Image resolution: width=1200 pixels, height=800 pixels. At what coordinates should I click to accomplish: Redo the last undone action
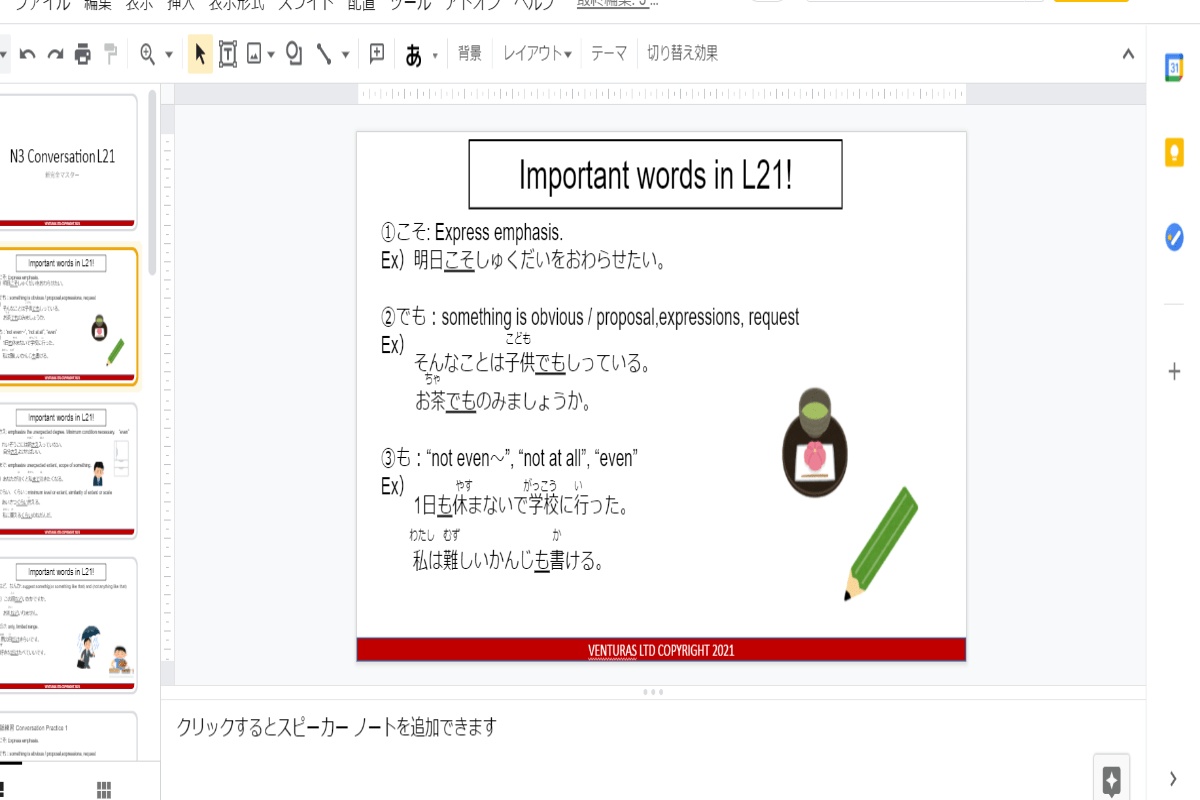[55, 54]
